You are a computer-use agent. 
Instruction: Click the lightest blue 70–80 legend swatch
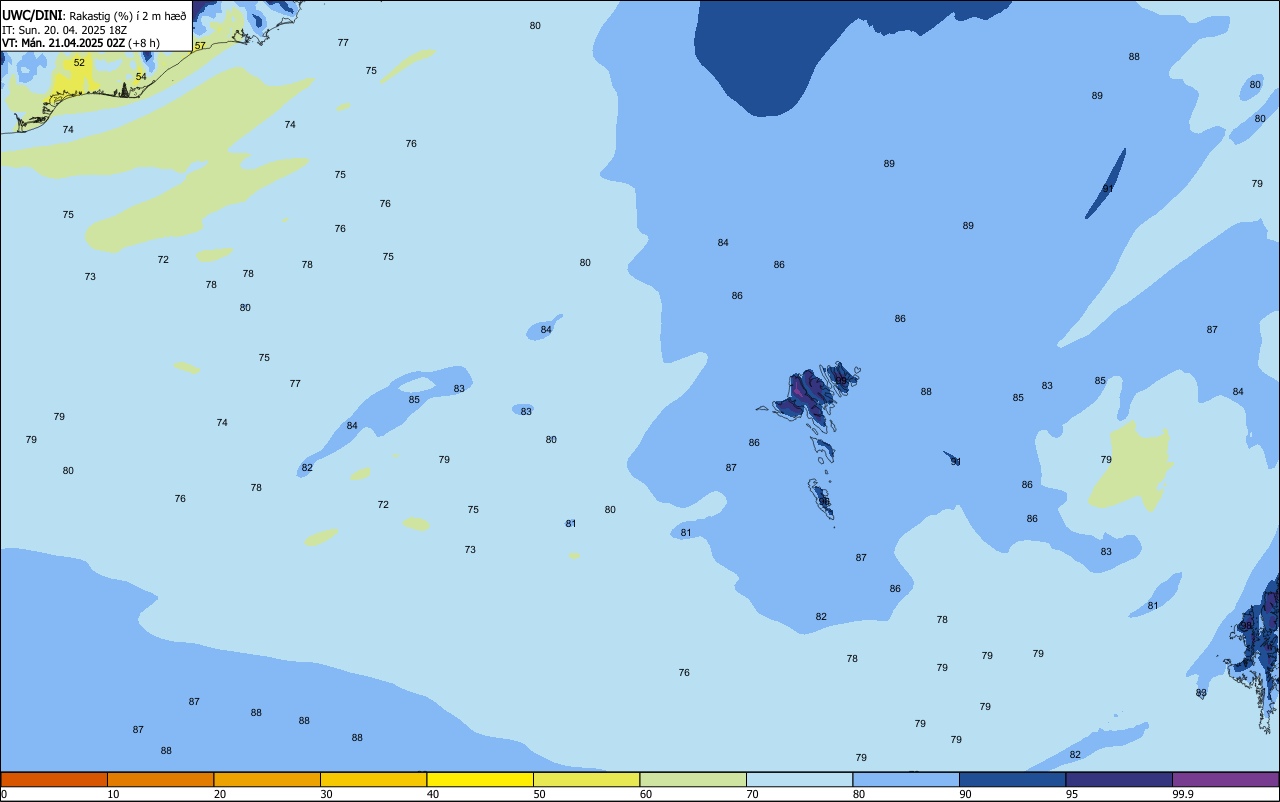(799, 779)
